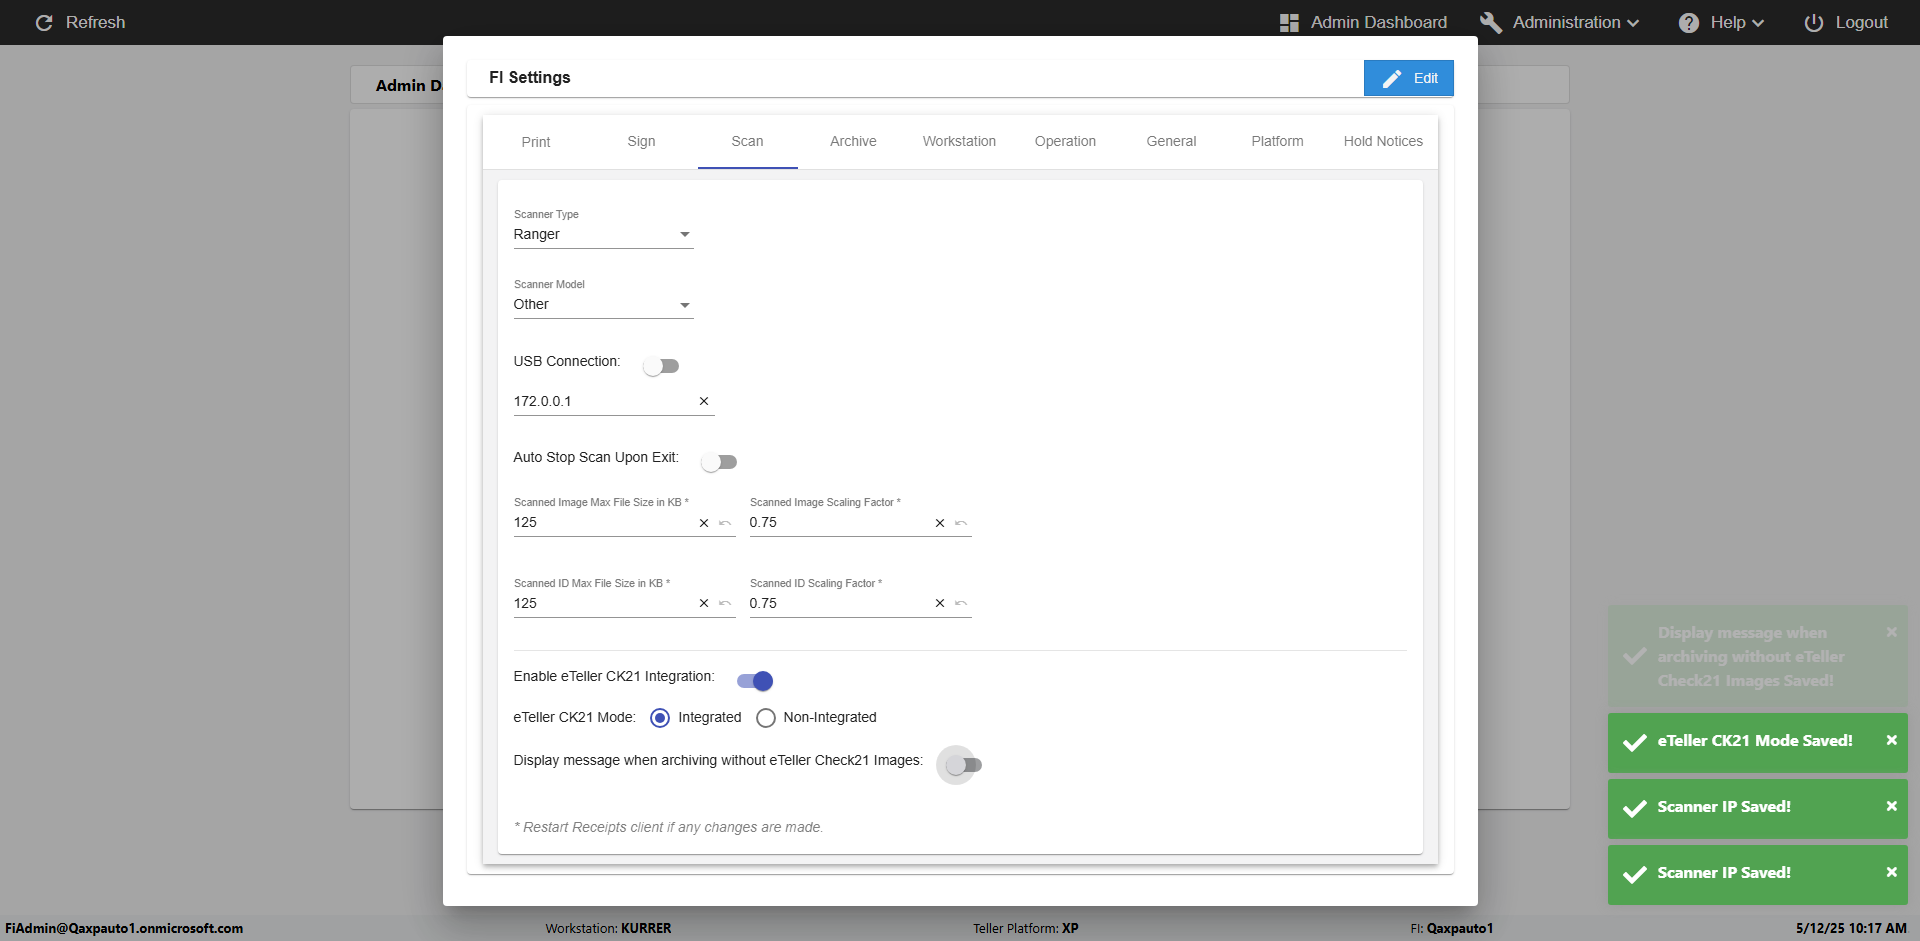Viewport: 1920px width, 941px height.
Task: Dismiss the faded Check21 Images Saved notification
Action: (1891, 632)
